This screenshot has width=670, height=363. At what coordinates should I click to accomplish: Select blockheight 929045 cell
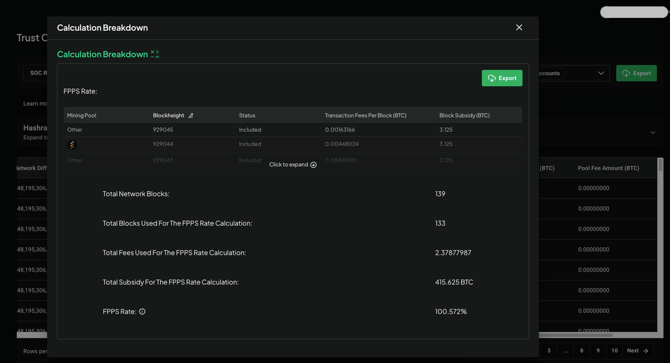(x=163, y=130)
